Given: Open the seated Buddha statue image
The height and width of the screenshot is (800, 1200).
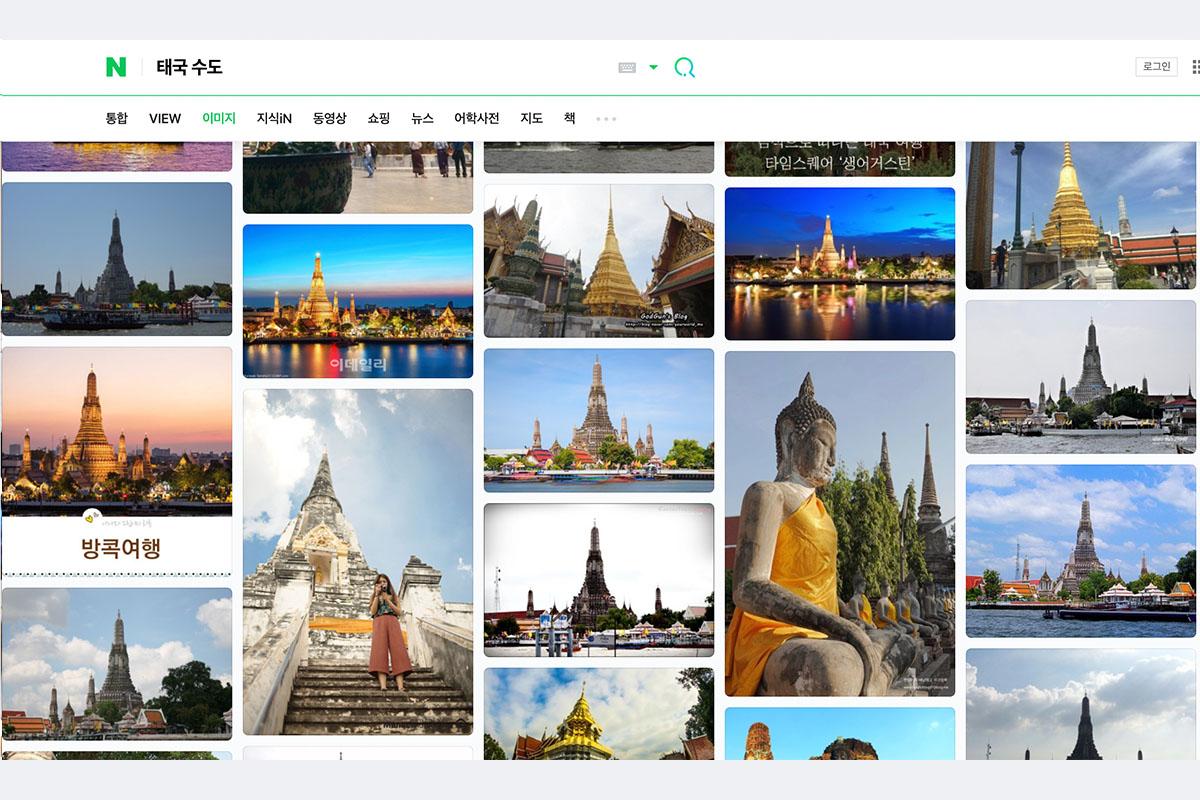Looking at the screenshot, I should [x=839, y=523].
